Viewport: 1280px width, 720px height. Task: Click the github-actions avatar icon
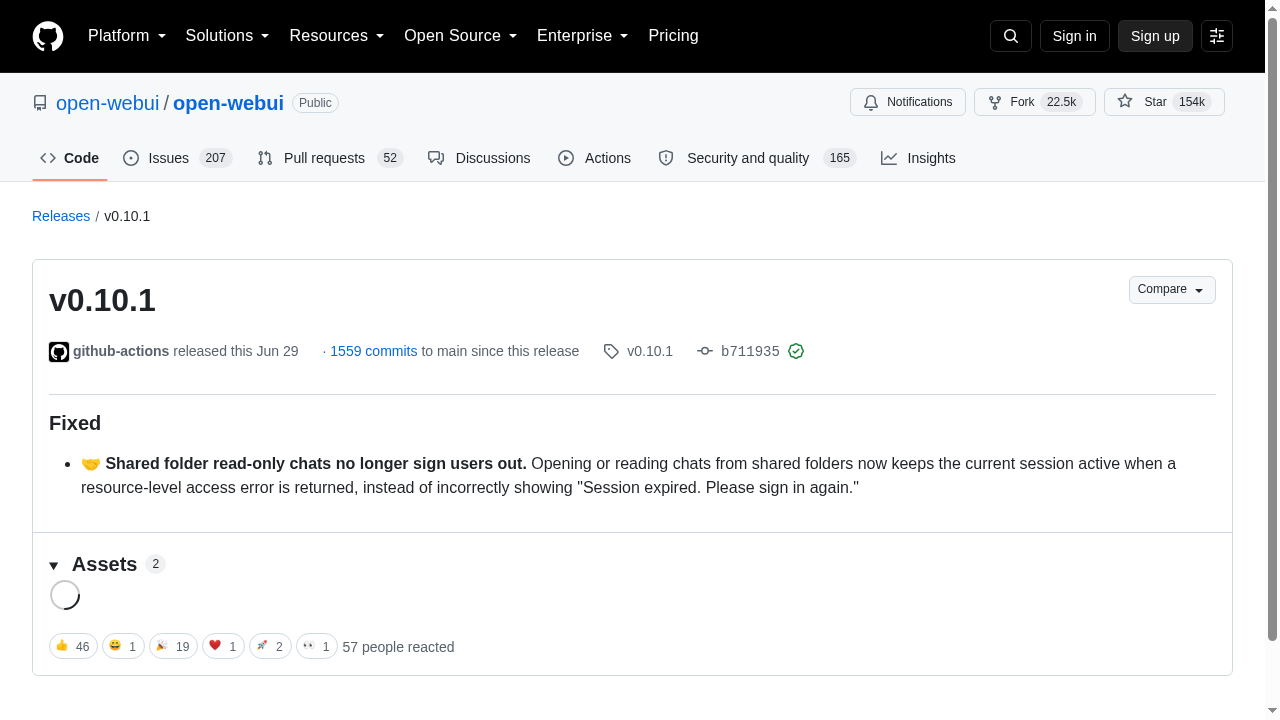click(59, 352)
